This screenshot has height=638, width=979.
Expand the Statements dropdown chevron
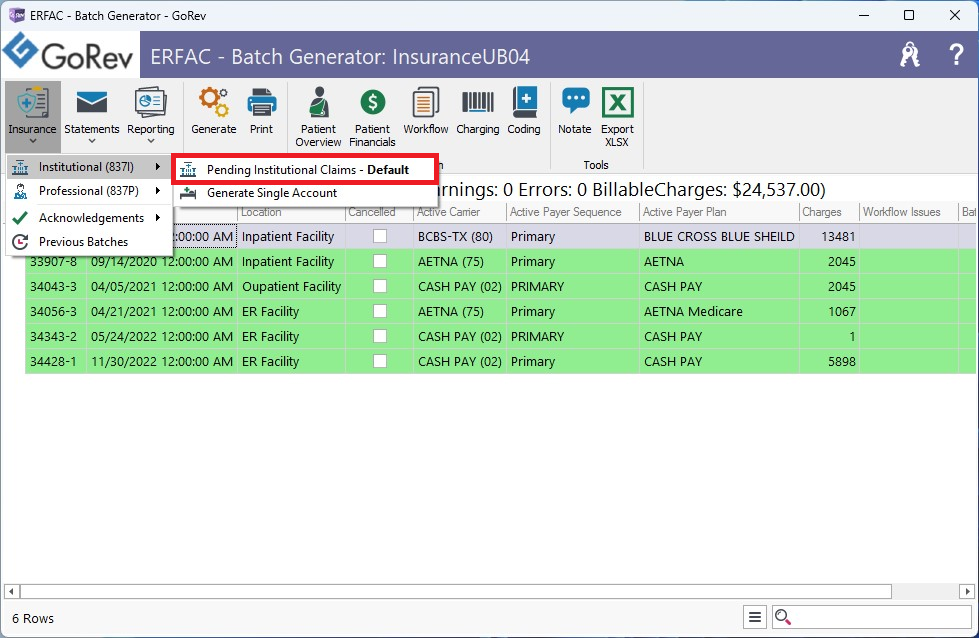[x=92, y=141]
